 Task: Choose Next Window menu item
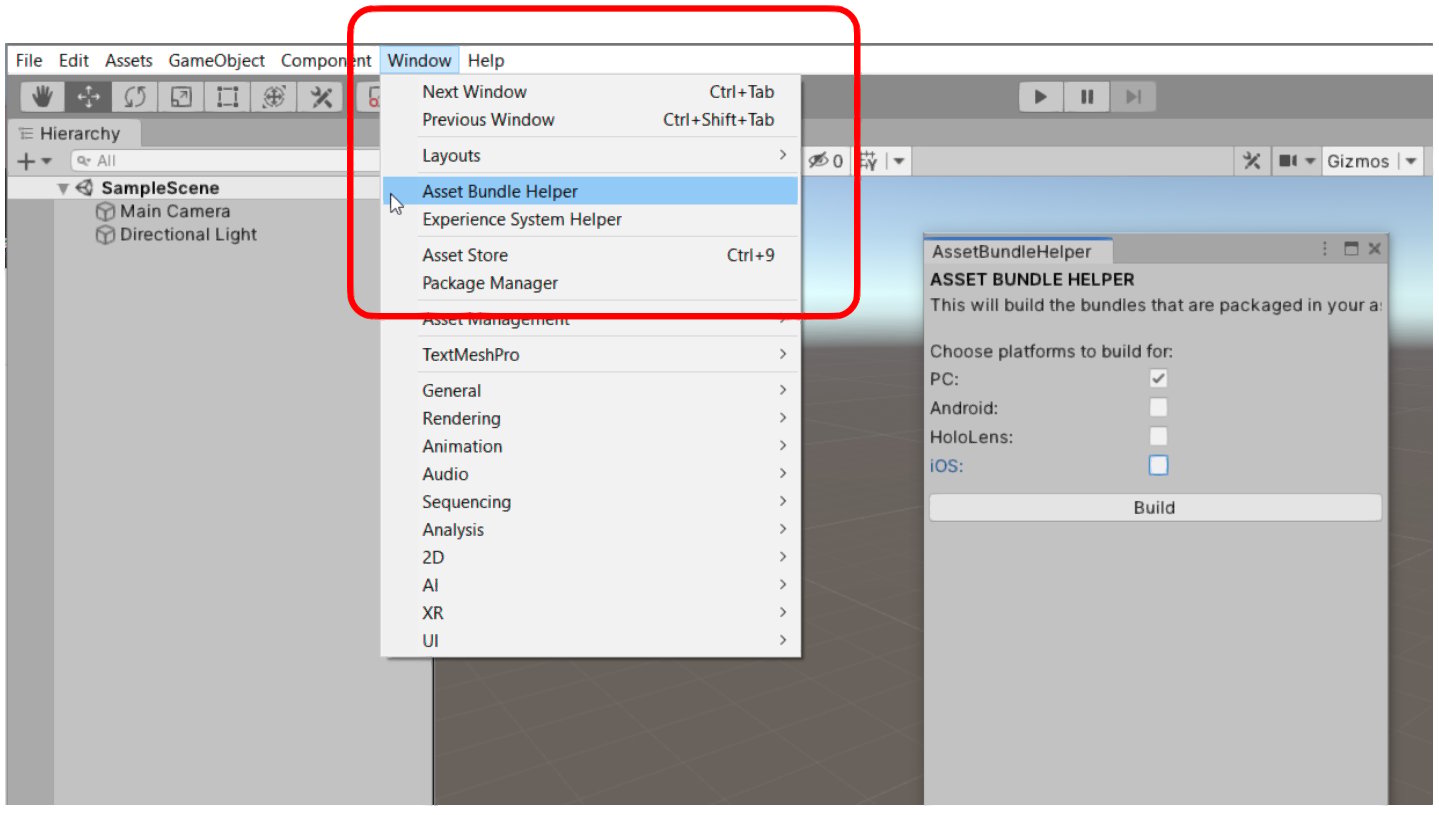pos(591,92)
